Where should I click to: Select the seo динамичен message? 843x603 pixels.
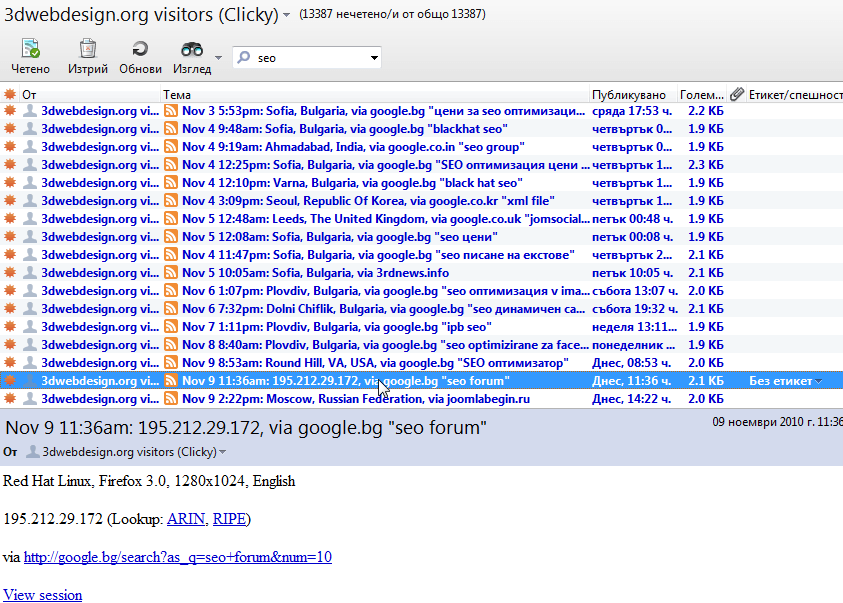click(422, 308)
